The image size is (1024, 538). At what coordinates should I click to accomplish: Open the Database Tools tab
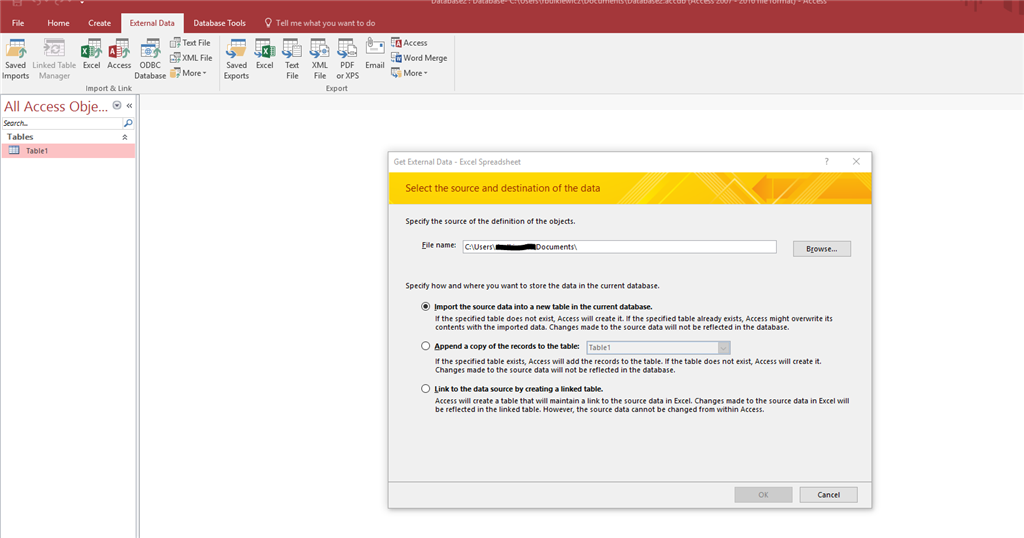(x=219, y=23)
